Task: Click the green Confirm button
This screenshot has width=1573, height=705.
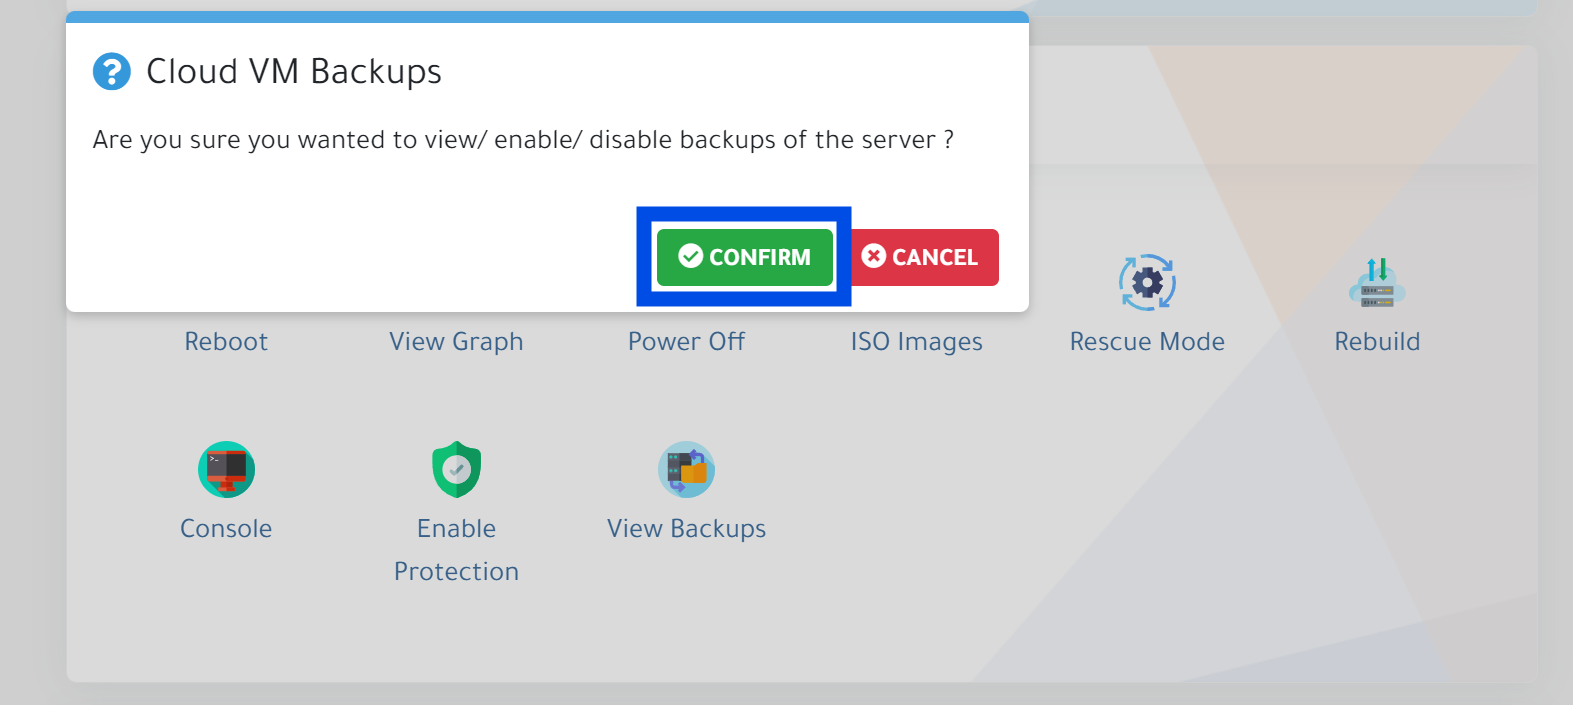Action: click(745, 257)
